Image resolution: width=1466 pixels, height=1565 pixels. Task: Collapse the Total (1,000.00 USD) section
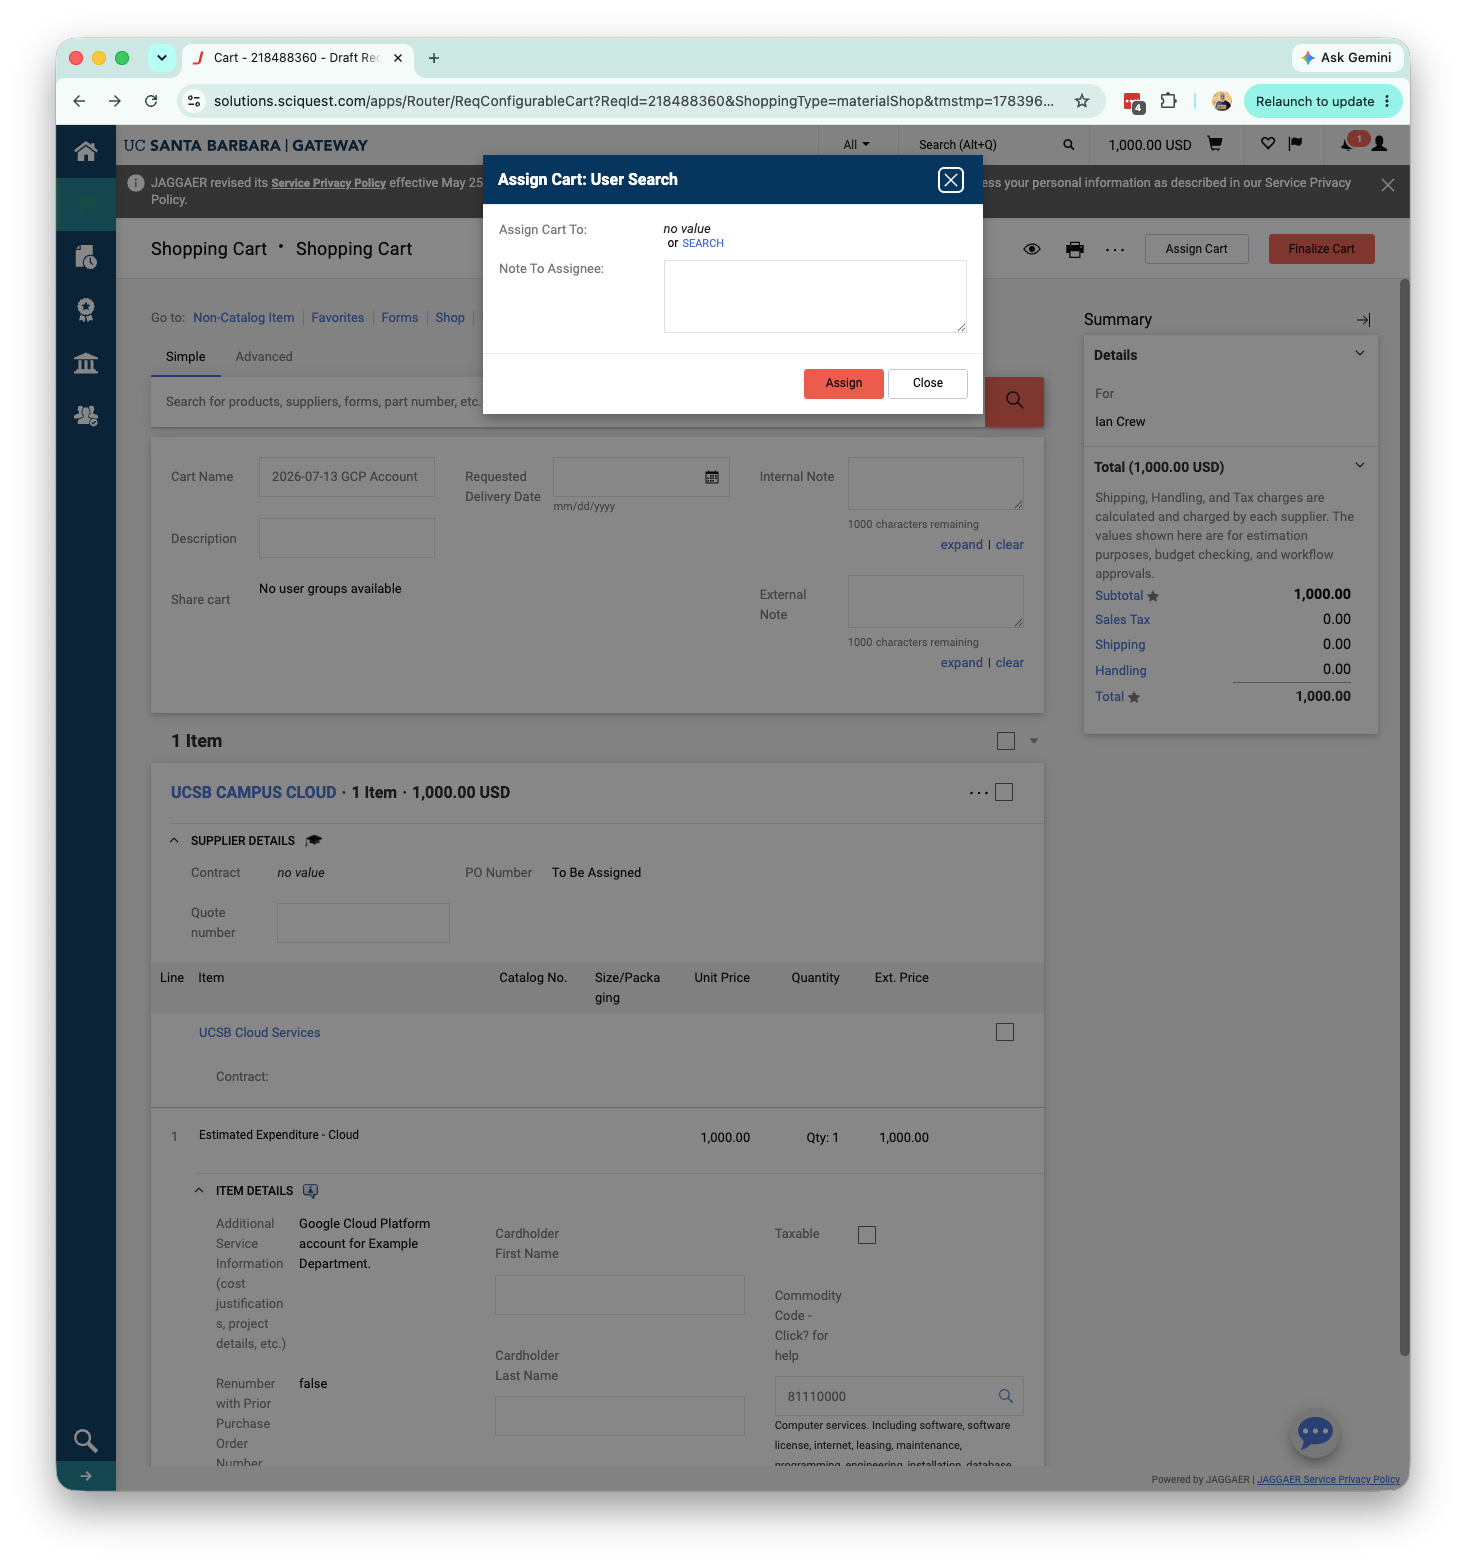tap(1360, 465)
